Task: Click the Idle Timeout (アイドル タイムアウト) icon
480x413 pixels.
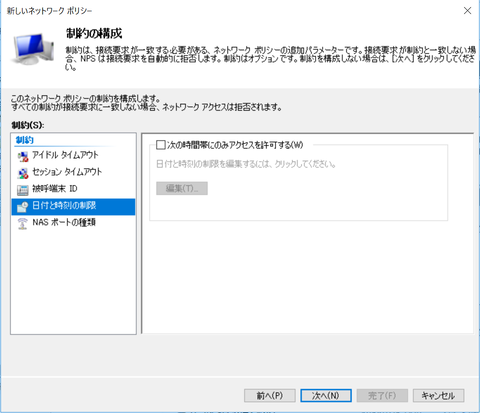Action: click(23, 156)
